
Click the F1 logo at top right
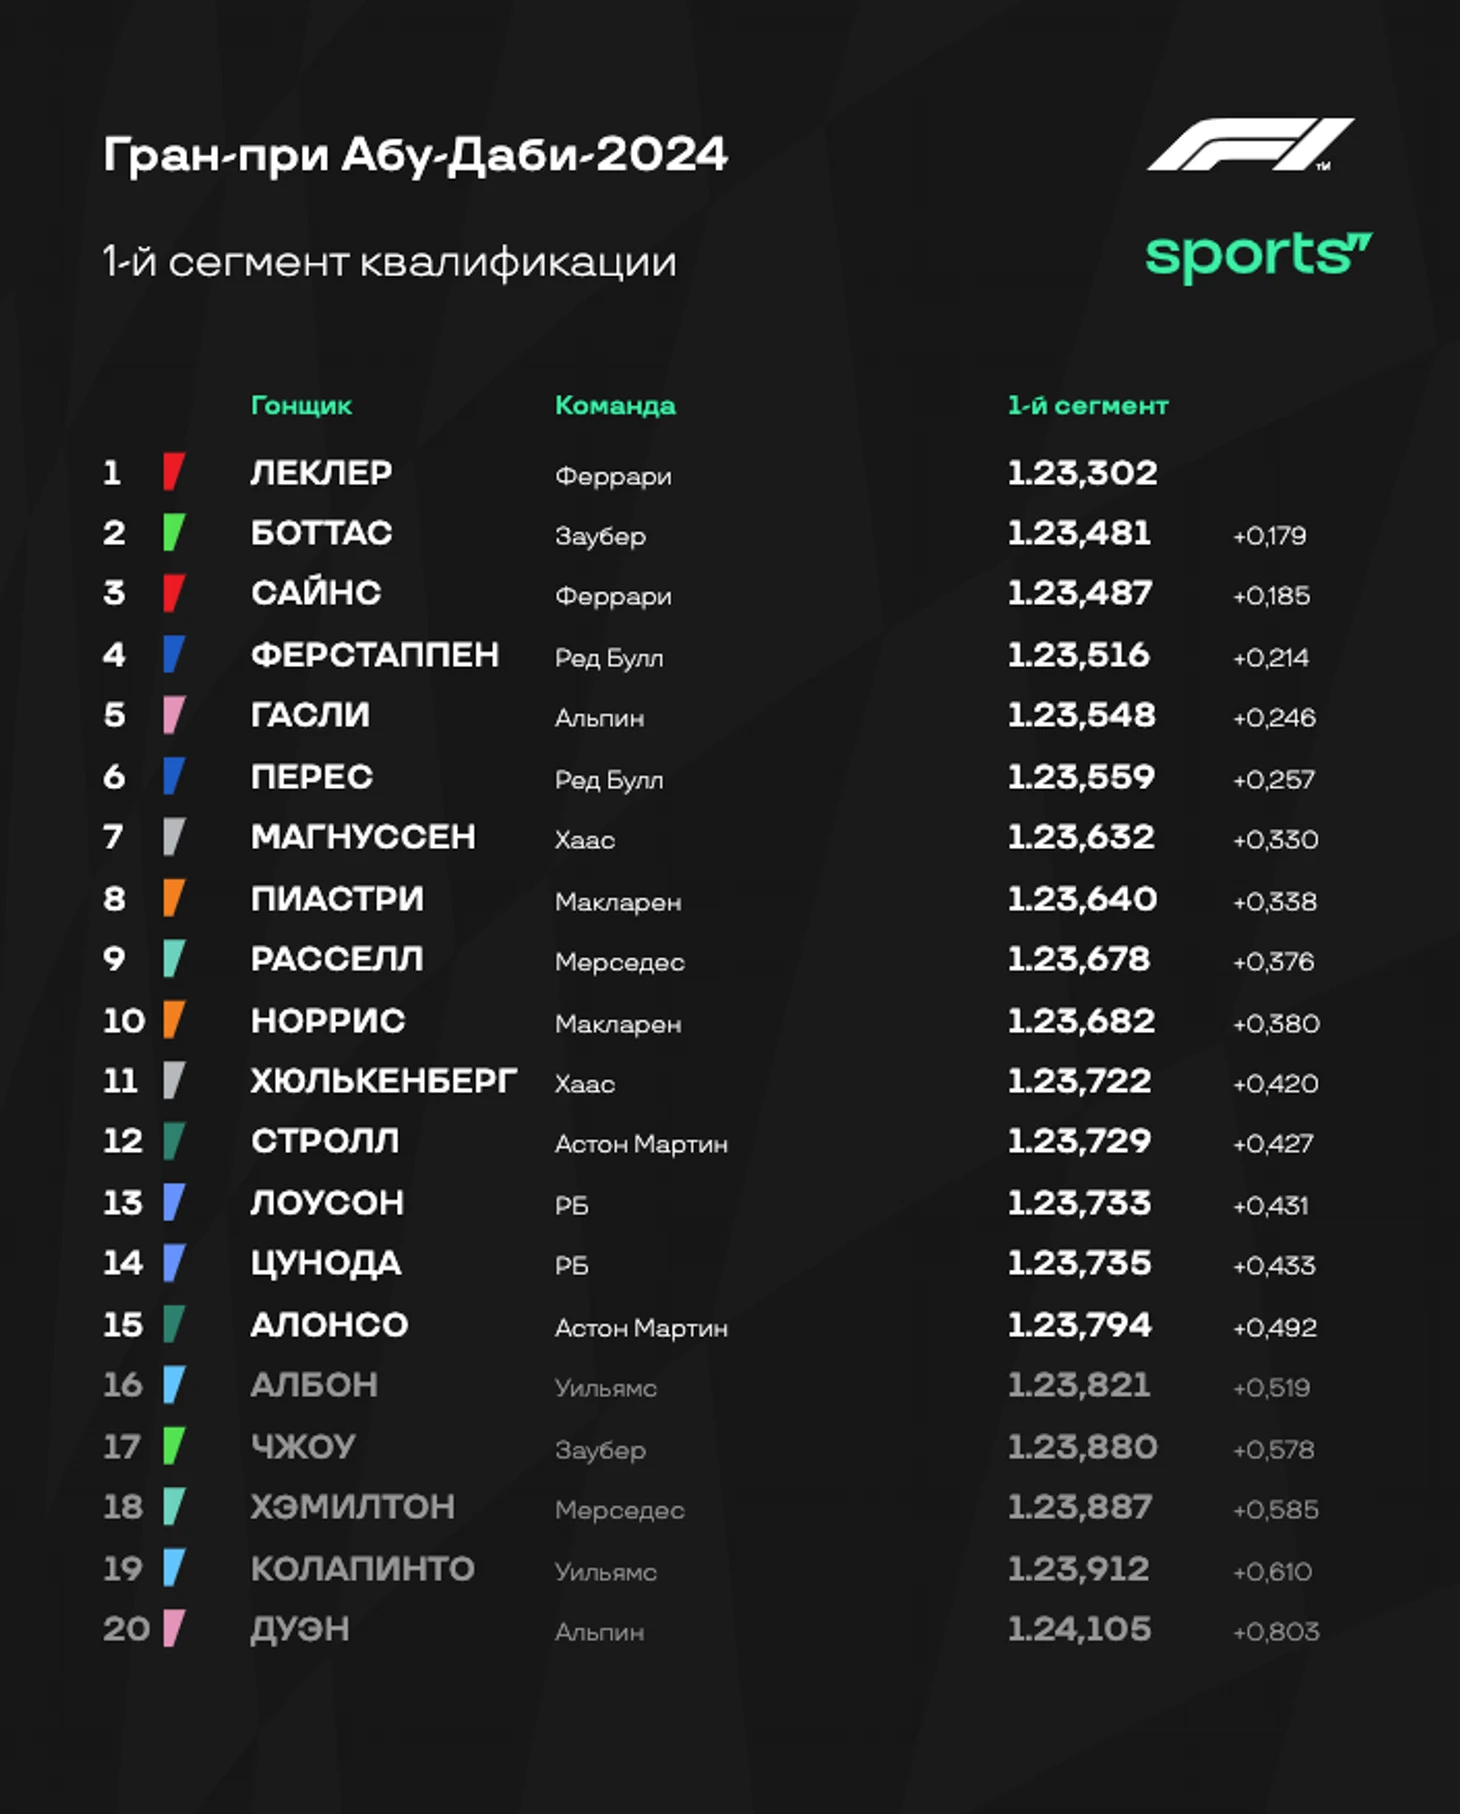point(1250,145)
